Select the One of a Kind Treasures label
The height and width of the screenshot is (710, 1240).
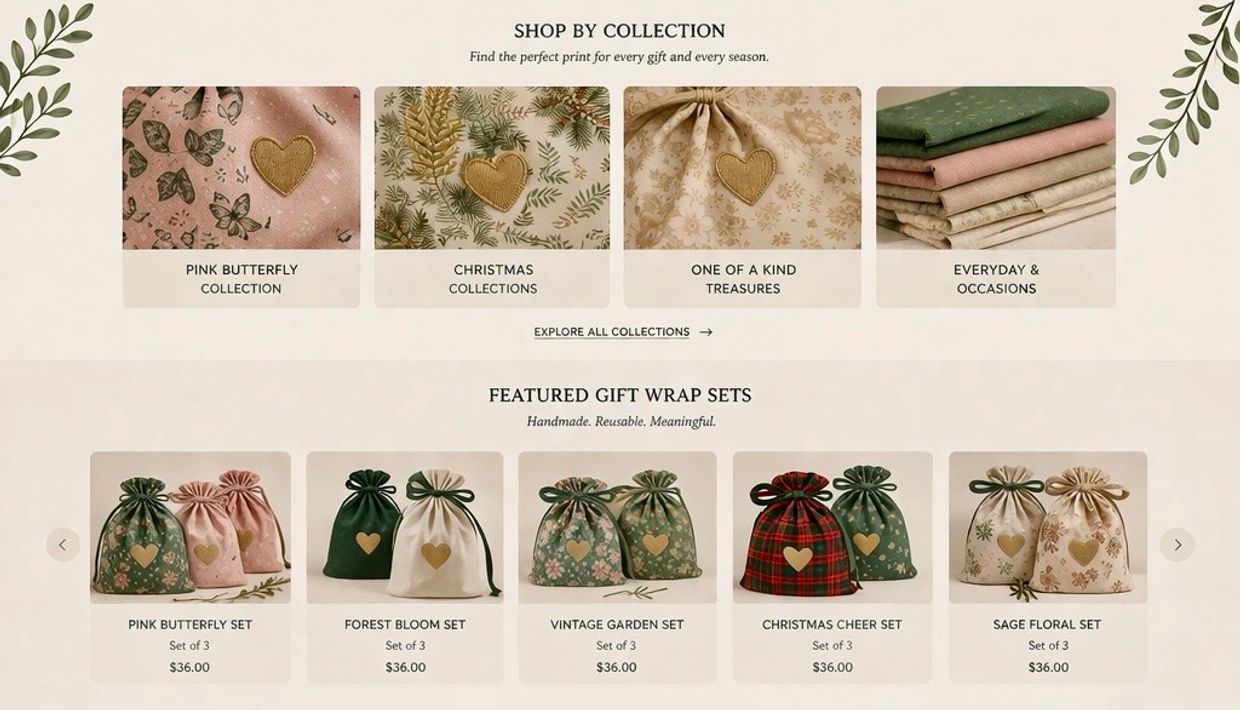[x=743, y=279]
